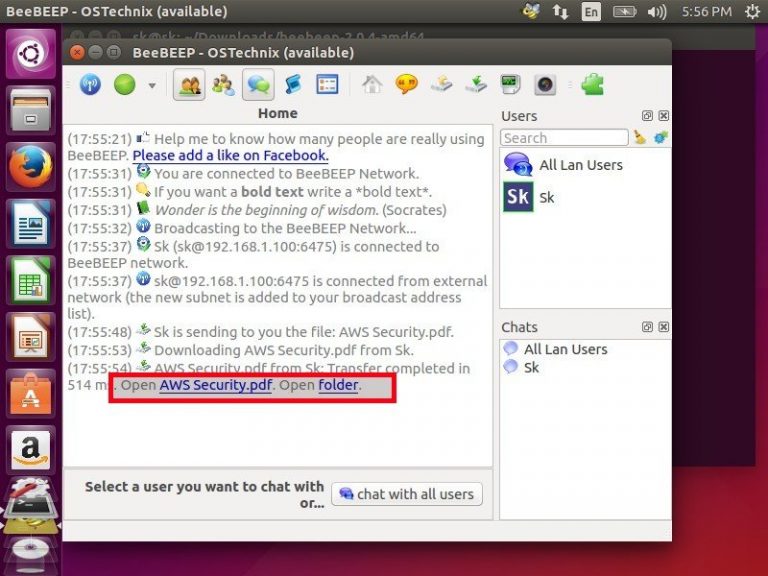Viewport: 768px width, 576px height.
Task: Float the Chats panel with its detach button
Action: click(647, 327)
